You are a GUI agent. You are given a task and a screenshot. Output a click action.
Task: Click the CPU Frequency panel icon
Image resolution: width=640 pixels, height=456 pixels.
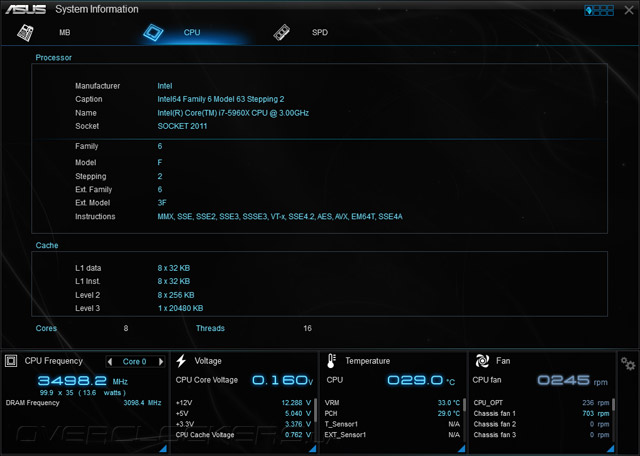(x=11, y=361)
